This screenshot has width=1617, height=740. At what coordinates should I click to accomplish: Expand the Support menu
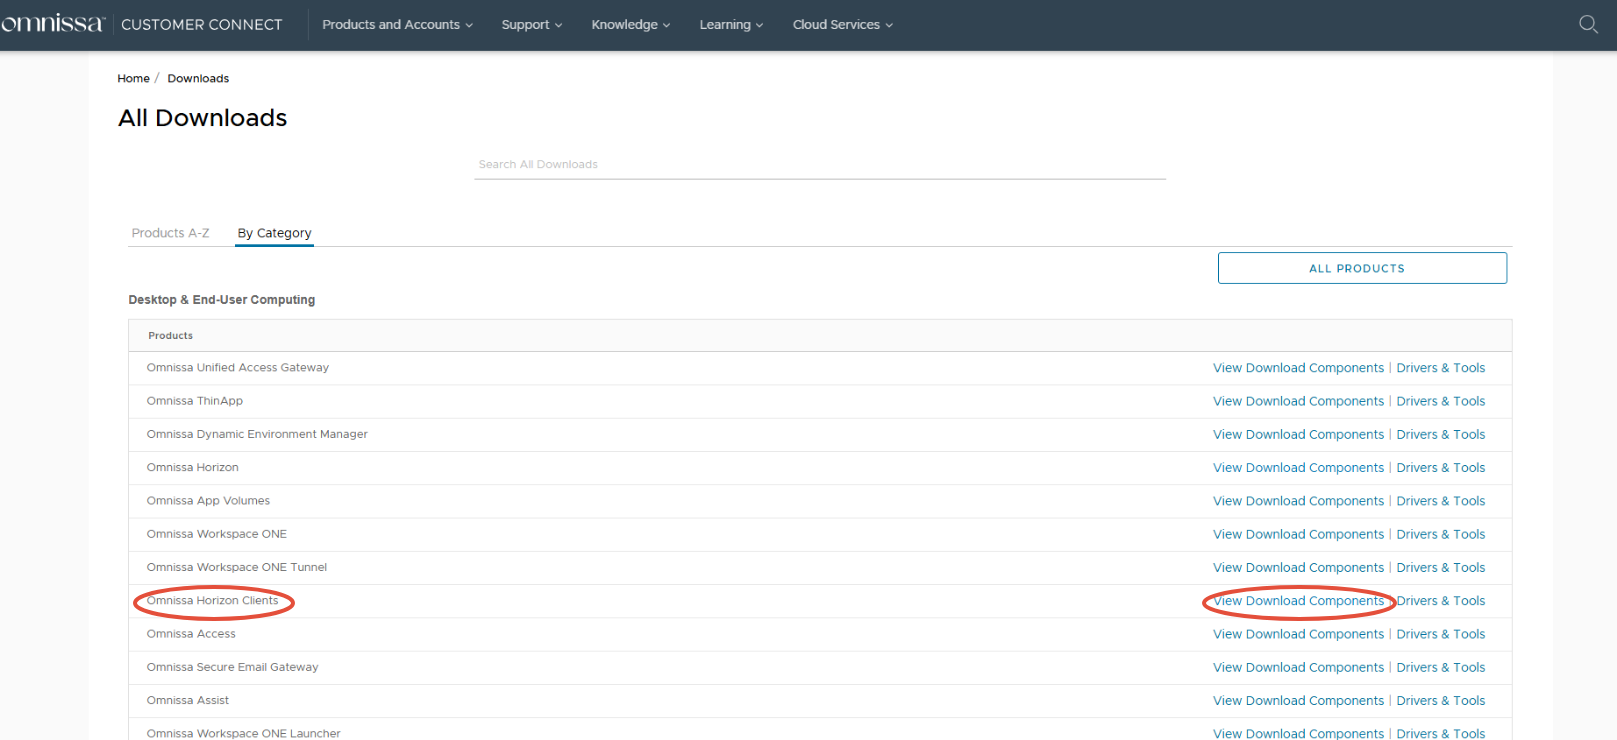[x=532, y=24]
